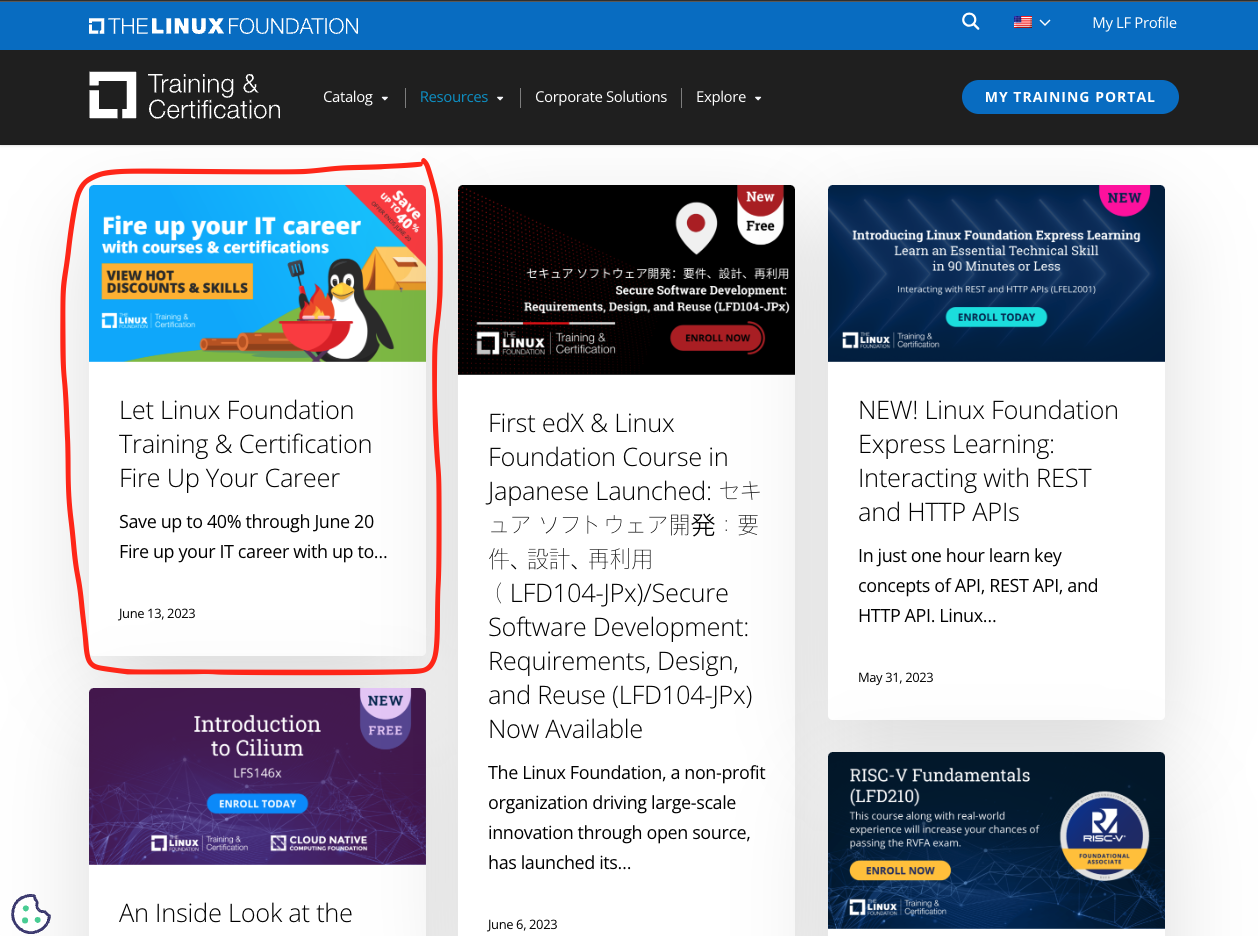Viewport: 1258px width, 936px height.
Task: Open the search magnifier icon
Action: (x=970, y=22)
